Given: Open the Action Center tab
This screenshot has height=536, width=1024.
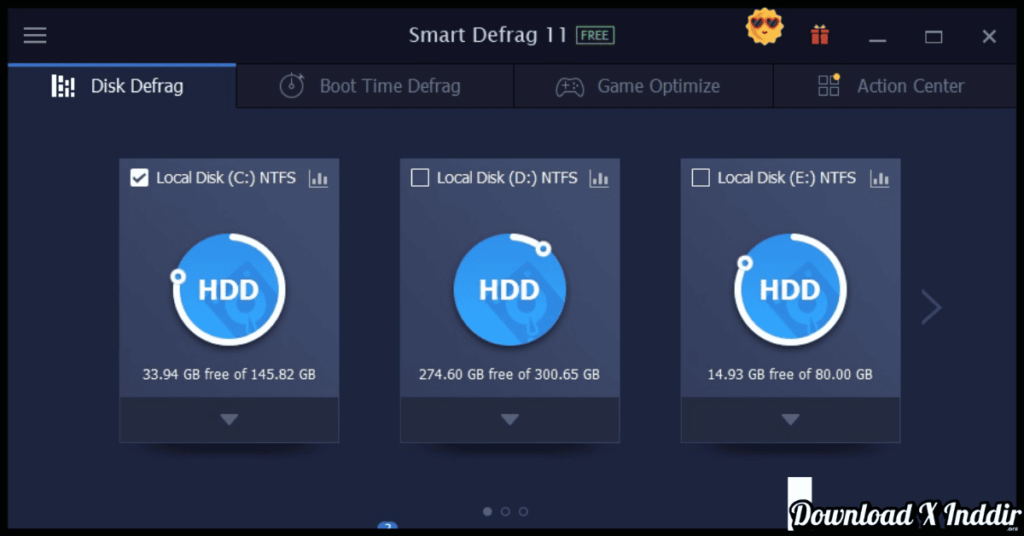Looking at the screenshot, I should tap(895, 86).
